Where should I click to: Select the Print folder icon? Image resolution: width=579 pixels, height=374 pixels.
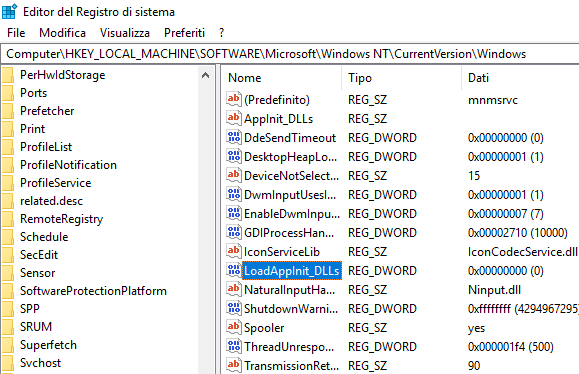[x=8, y=129]
